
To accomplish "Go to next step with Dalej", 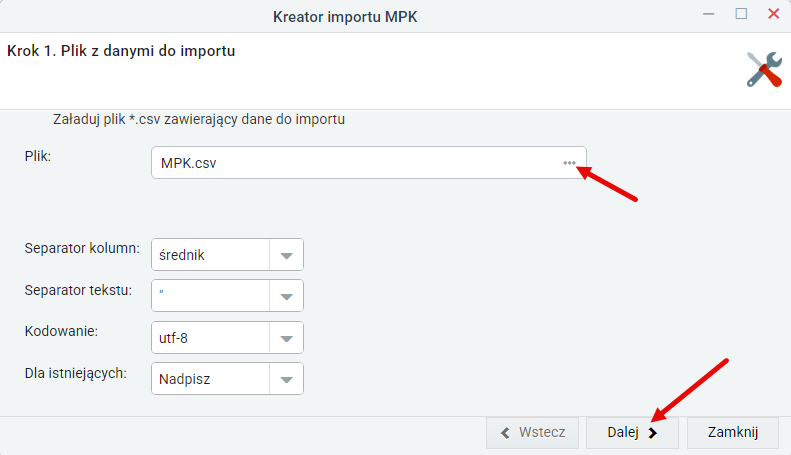I will point(632,432).
